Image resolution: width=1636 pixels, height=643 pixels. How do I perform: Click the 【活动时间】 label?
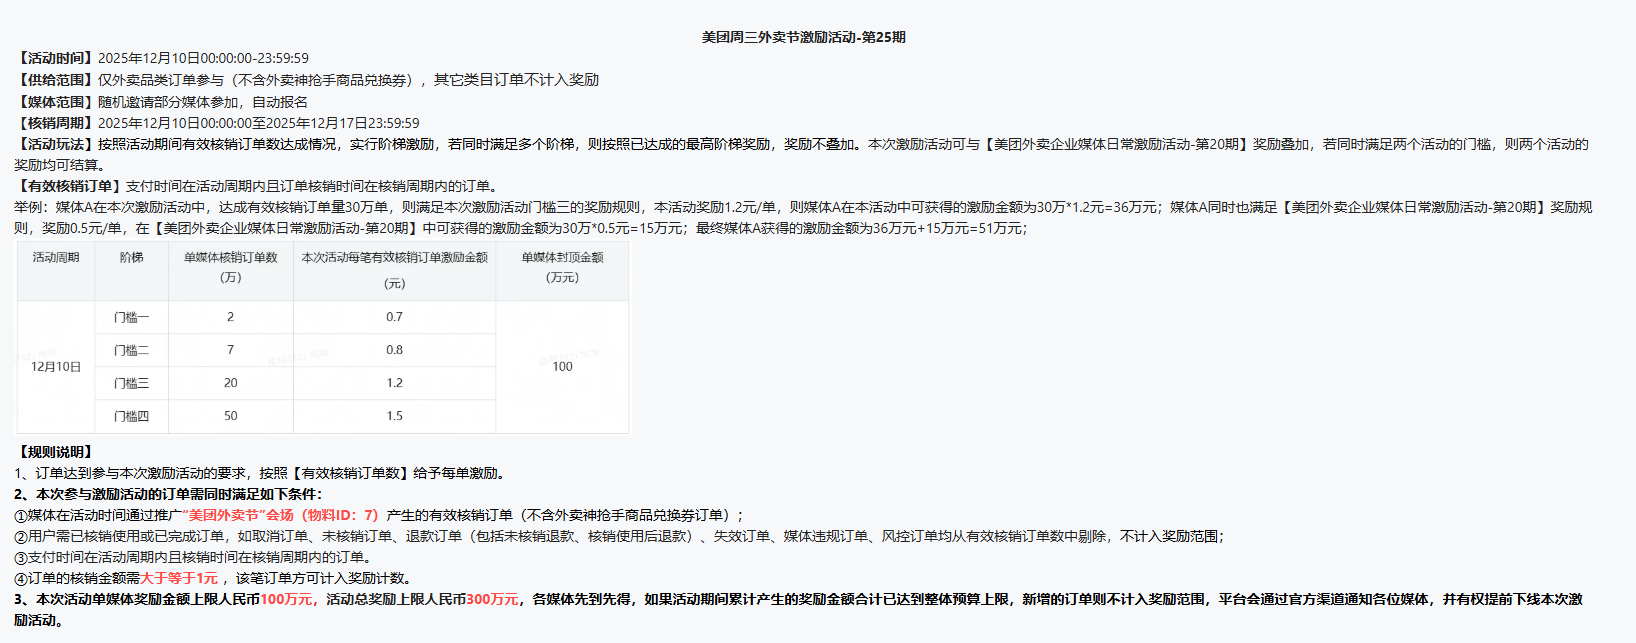pos(56,58)
